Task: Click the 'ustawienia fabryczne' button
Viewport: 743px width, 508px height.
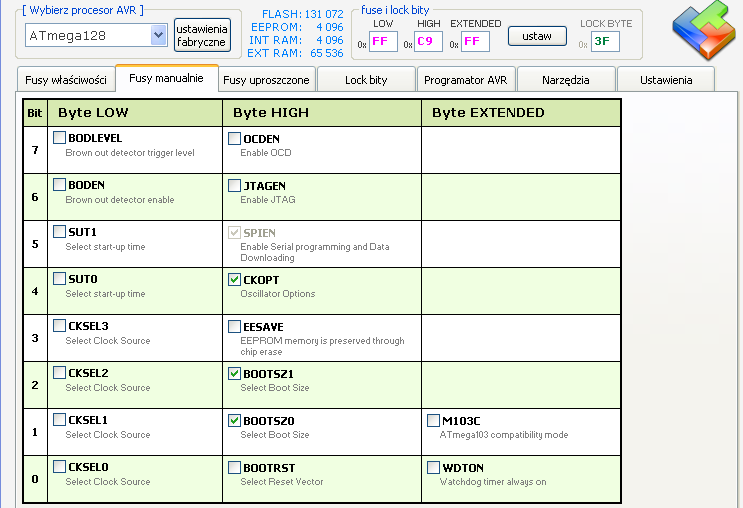Action: click(202, 35)
